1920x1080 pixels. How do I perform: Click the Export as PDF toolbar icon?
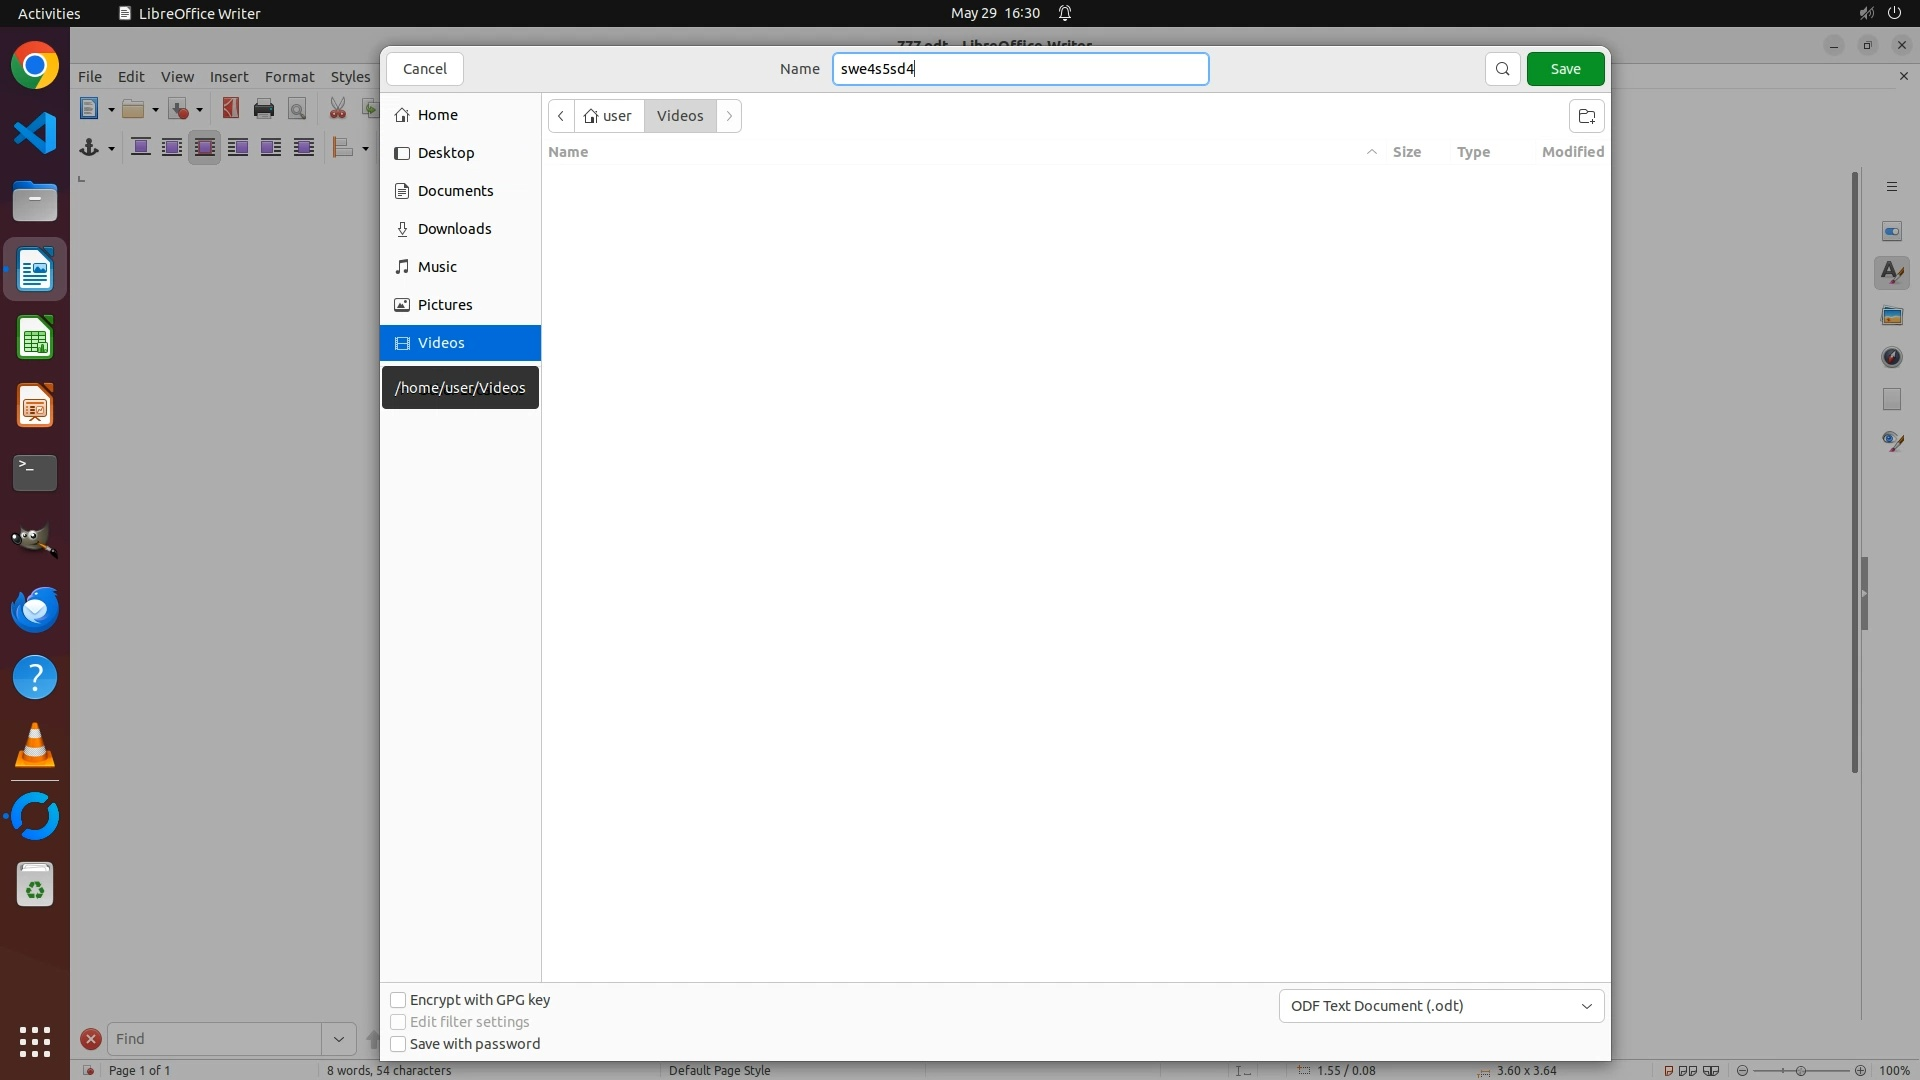[x=231, y=109]
